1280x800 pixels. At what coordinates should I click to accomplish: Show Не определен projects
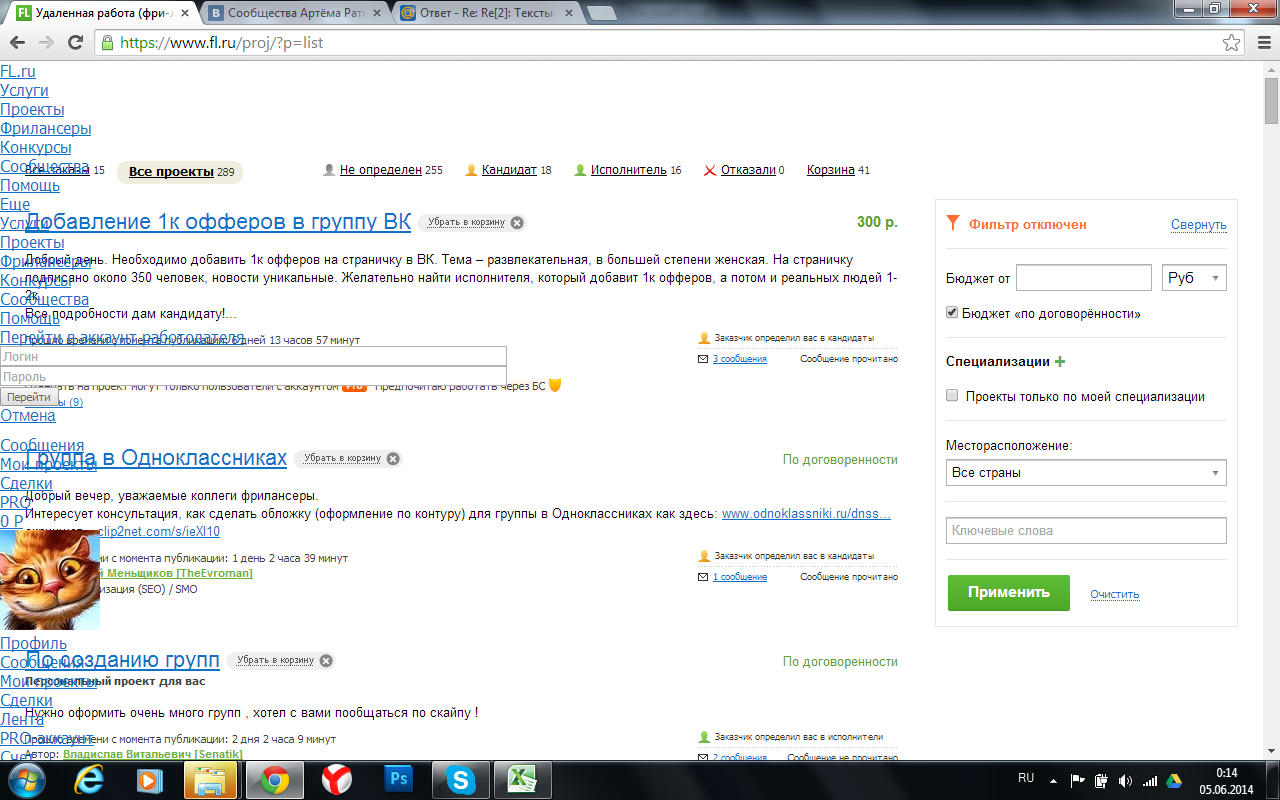coord(381,170)
